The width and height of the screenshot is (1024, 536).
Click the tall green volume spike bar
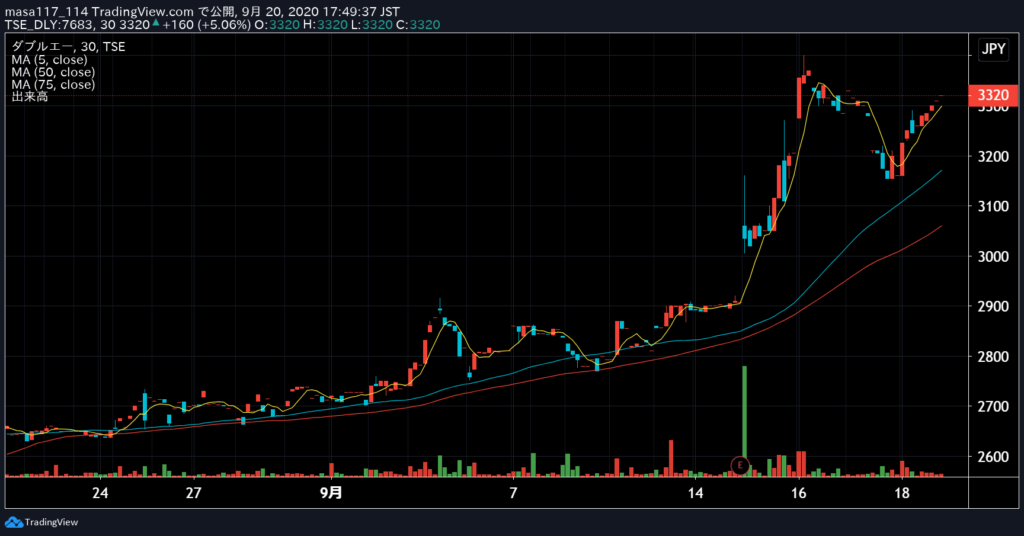tap(744, 421)
